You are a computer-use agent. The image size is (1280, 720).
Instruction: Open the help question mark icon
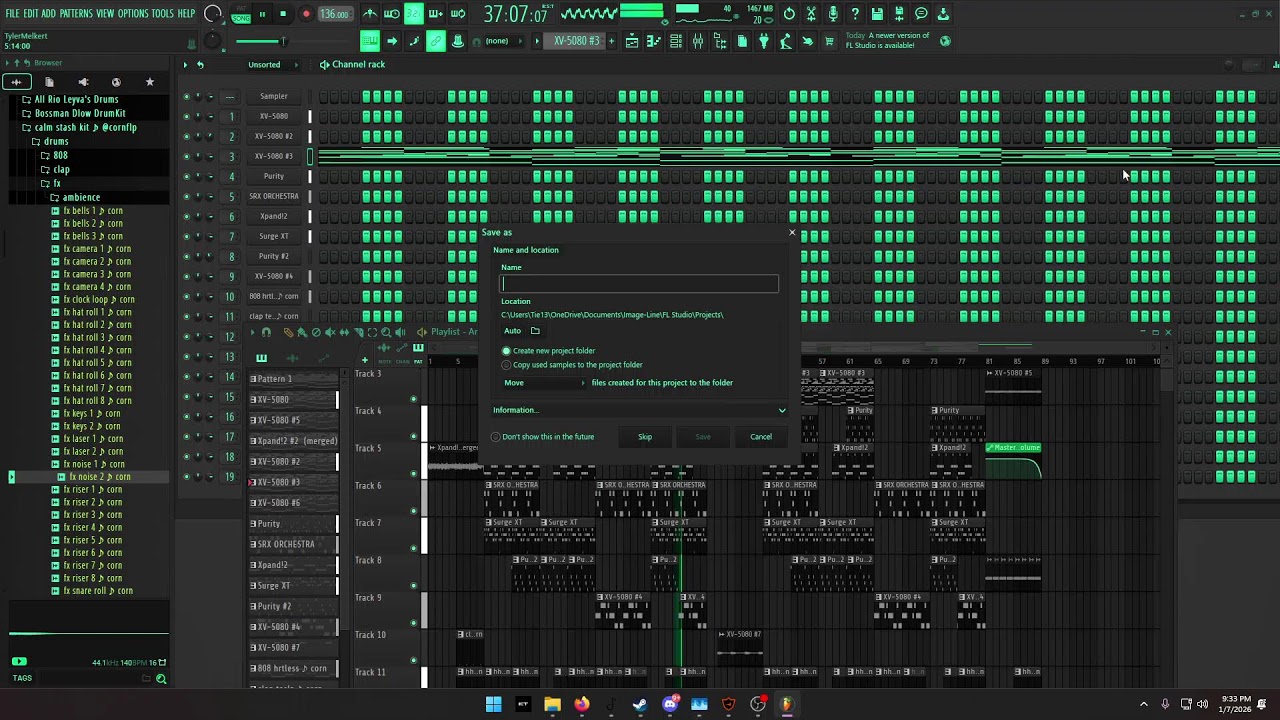855,14
